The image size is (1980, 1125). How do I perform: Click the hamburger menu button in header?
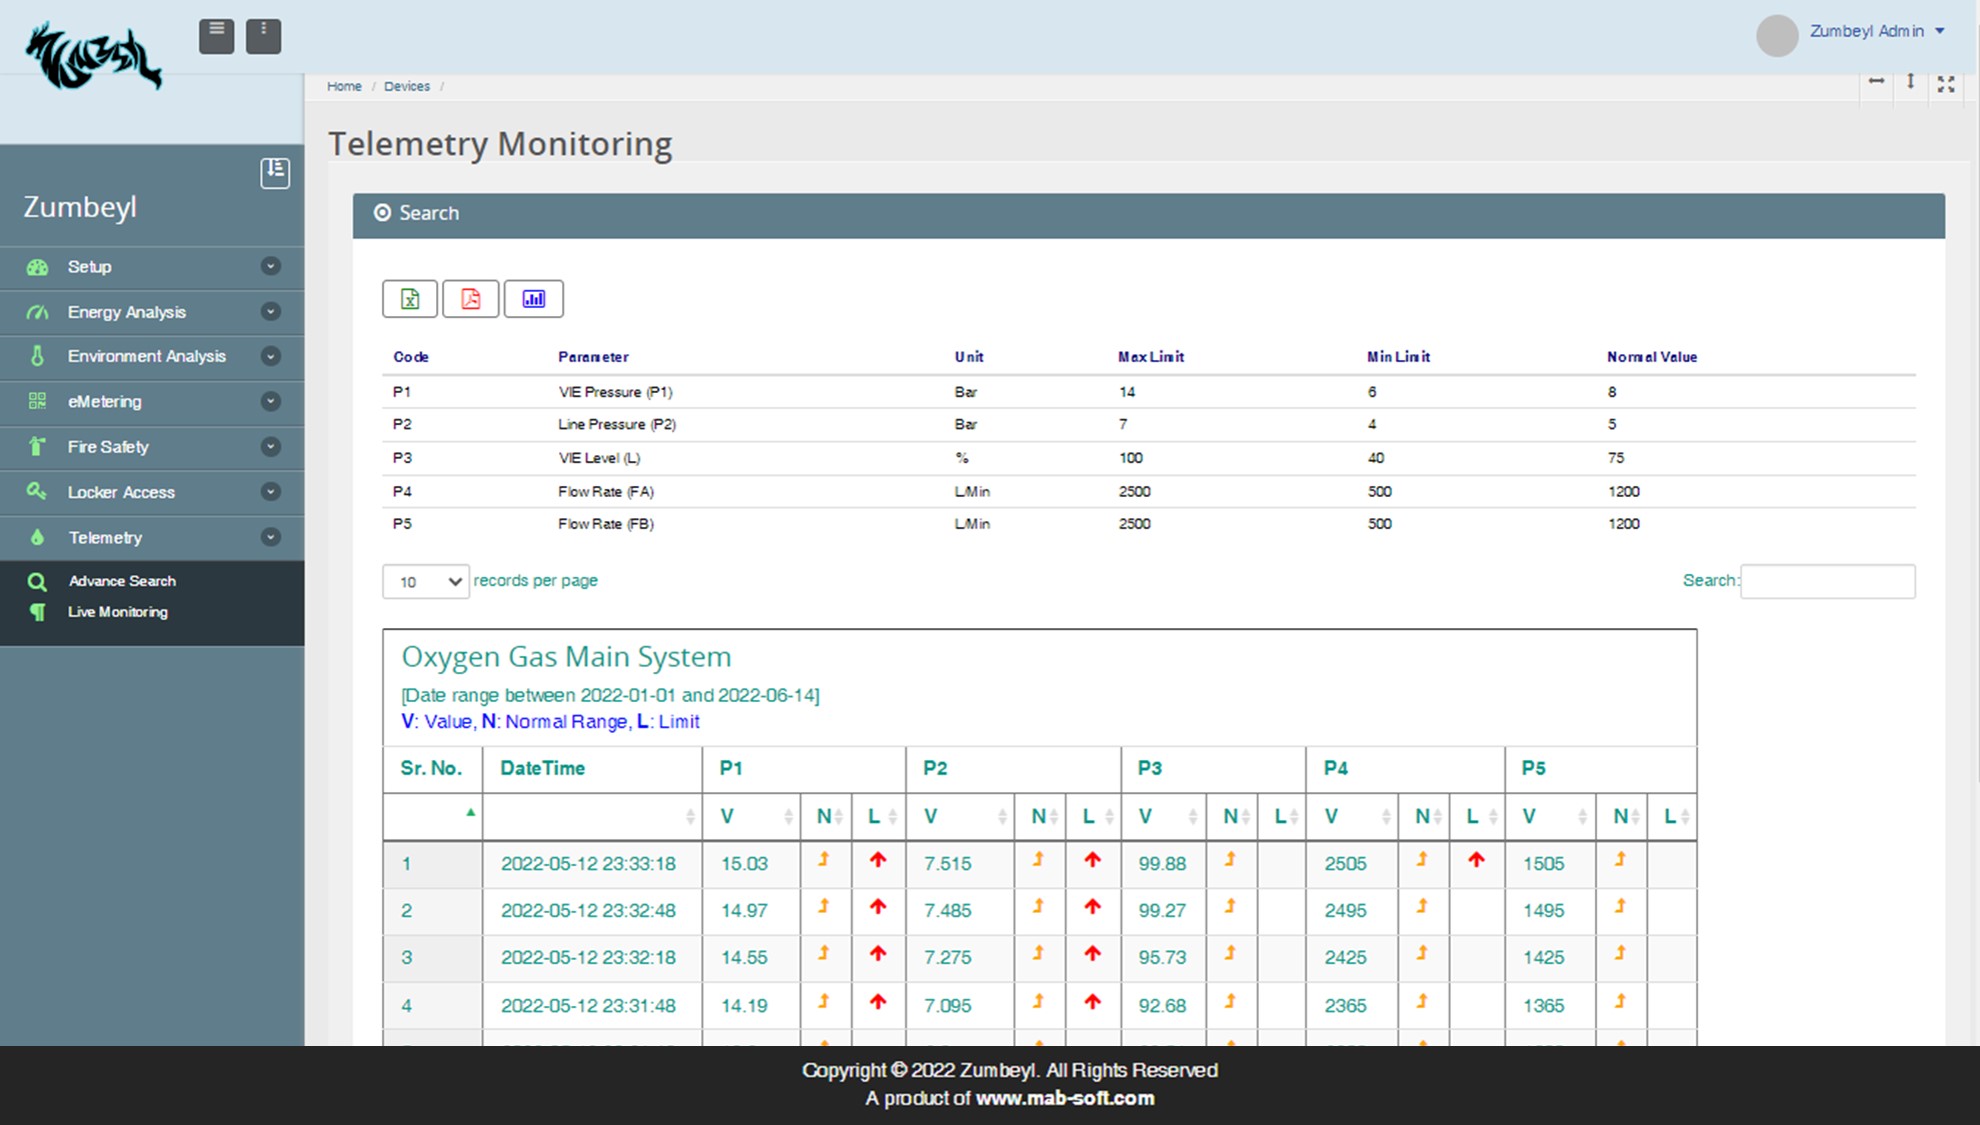tap(216, 36)
